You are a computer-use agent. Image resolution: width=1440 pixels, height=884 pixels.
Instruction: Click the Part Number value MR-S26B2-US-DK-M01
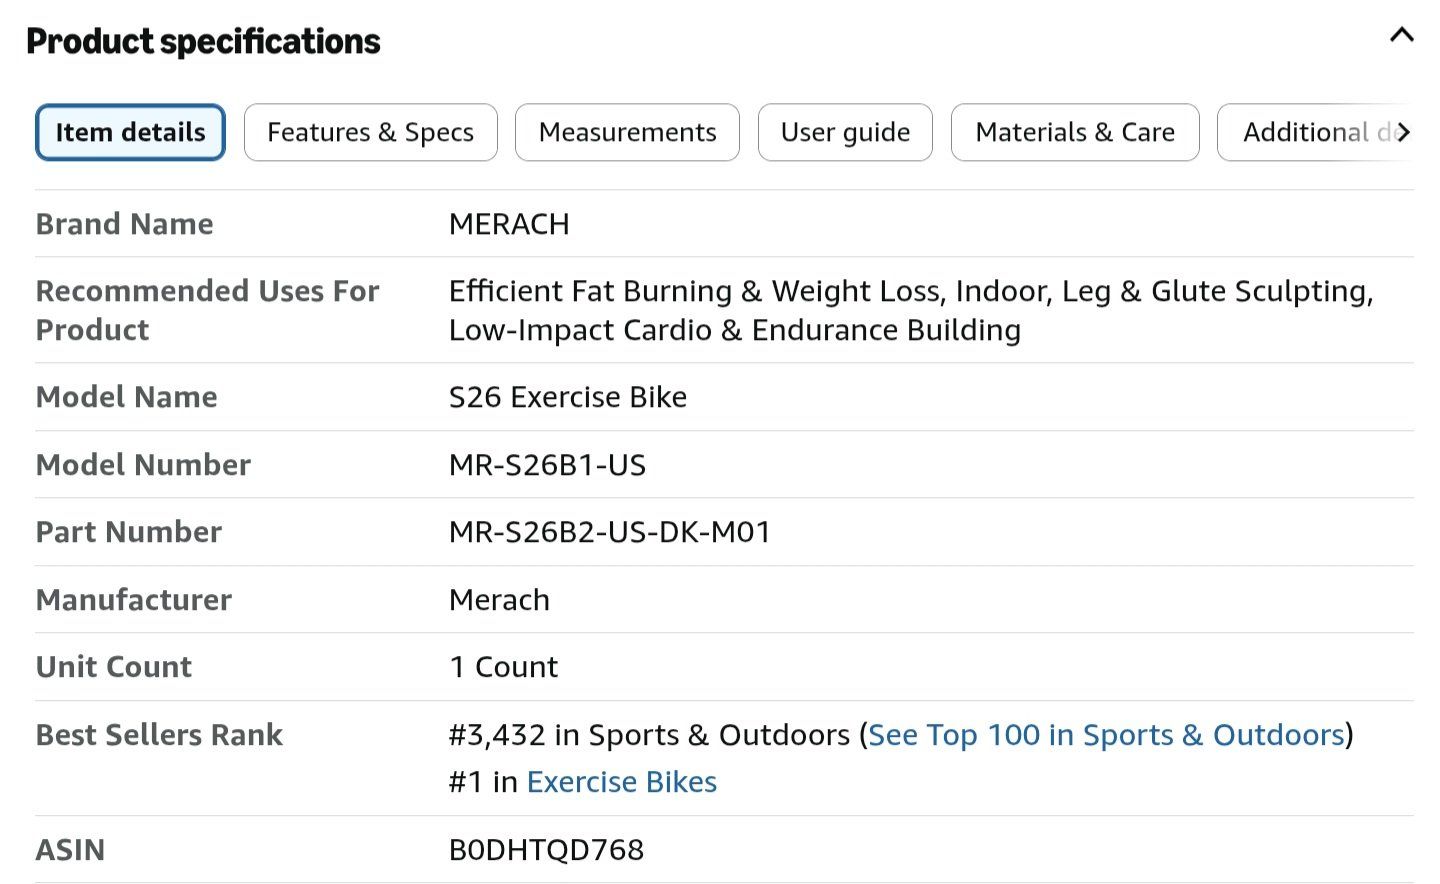click(x=610, y=532)
